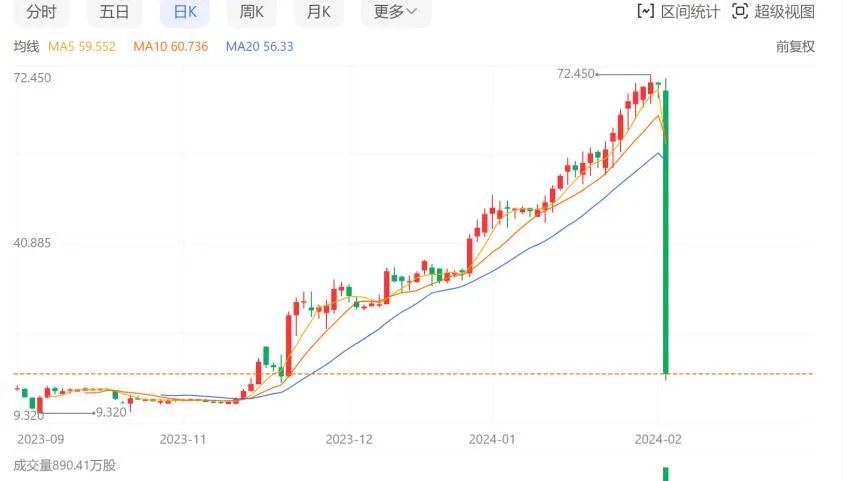Open the 前复权 price adjustment selector
This screenshot has width=843, height=481.
tap(795, 46)
